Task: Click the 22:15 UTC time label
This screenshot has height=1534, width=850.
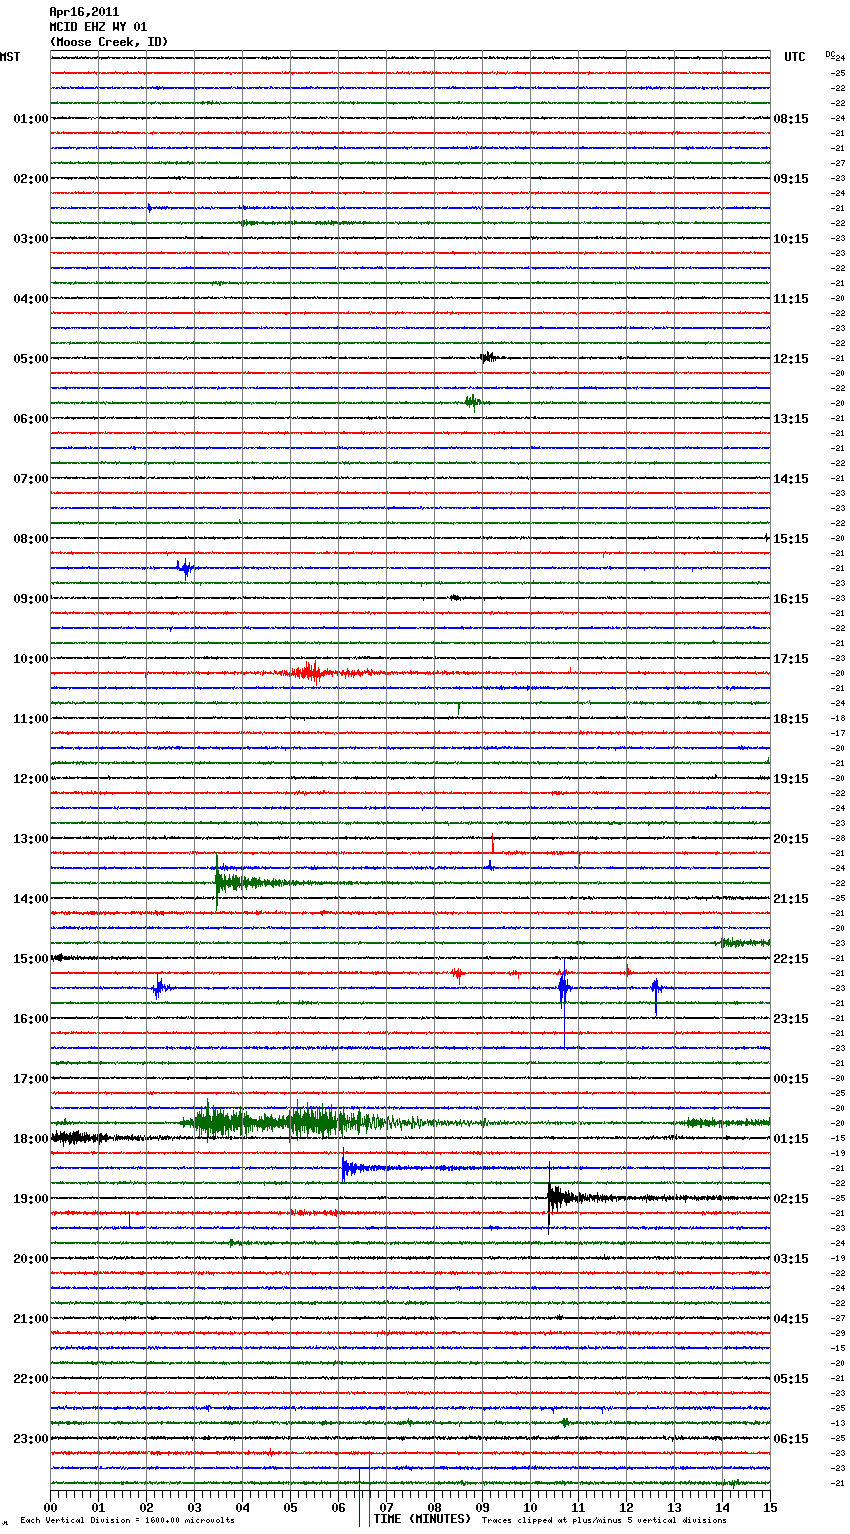Action: click(791, 959)
